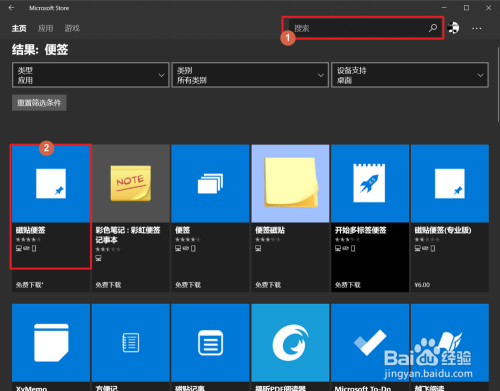Open the Foxit PDF reader icon
500x391 pixels.
point(290,343)
